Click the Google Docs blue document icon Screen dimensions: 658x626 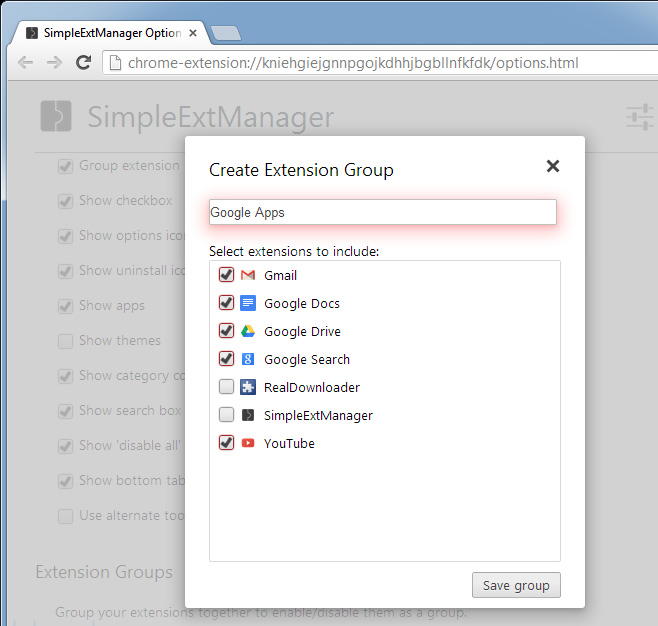click(x=248, y=303)
